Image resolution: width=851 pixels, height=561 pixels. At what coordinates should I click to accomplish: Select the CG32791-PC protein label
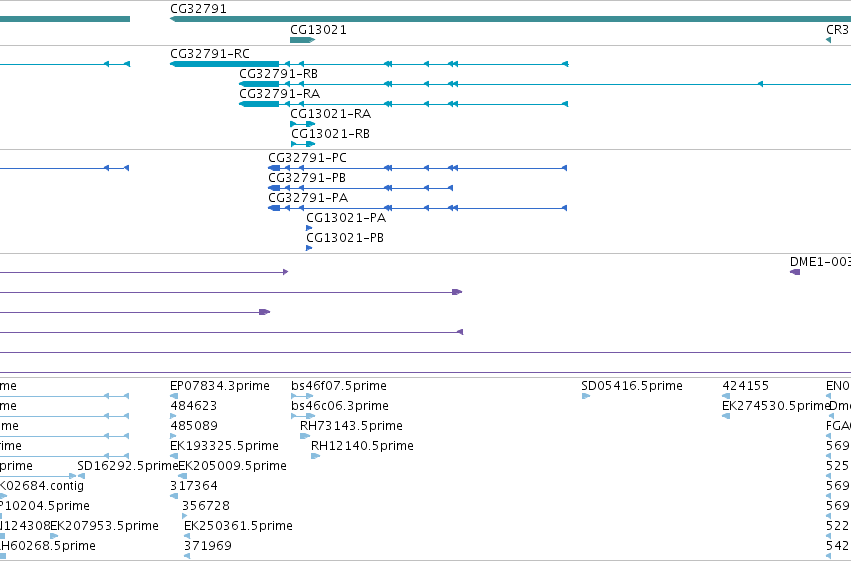[x=307, y=158]
